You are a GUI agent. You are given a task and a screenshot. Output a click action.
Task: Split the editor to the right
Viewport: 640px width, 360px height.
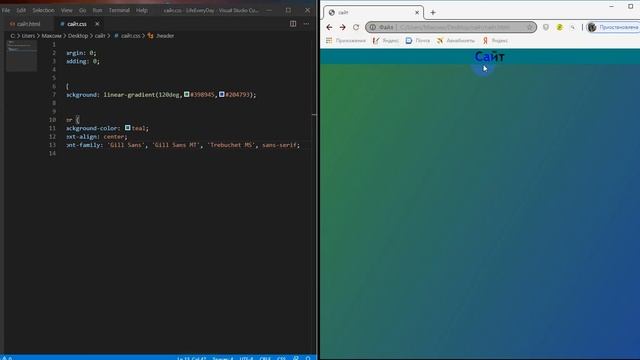click(293, 24)
